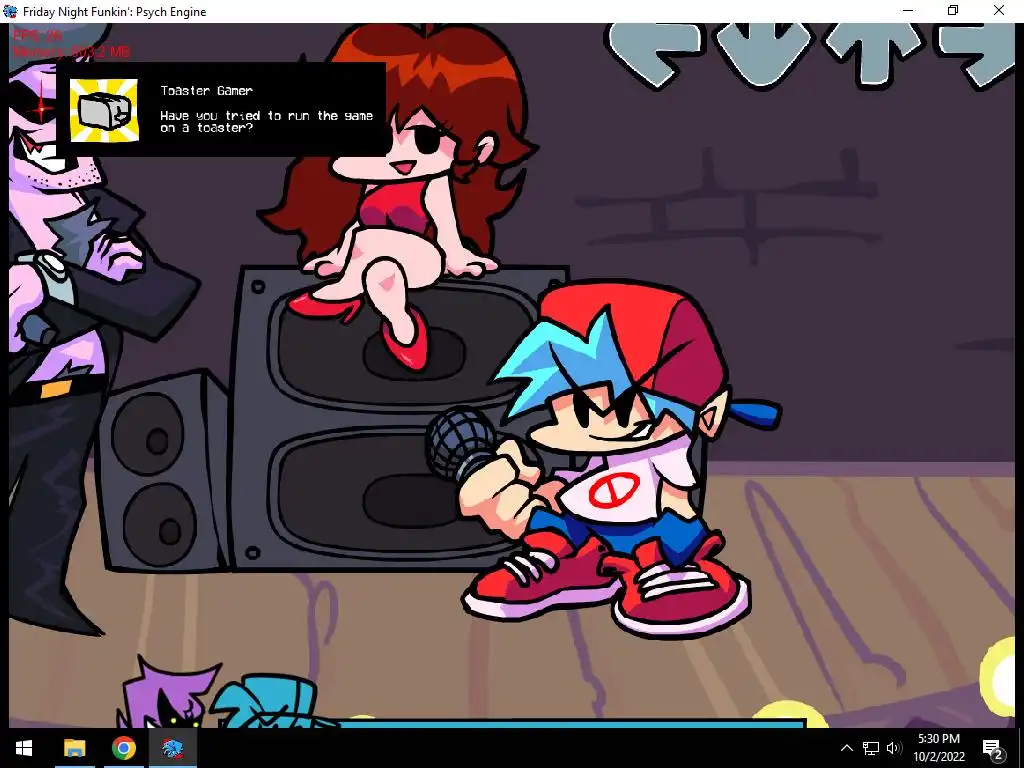
Task: Launch Google Chrome from the taskbar
Action: [123, 748]
